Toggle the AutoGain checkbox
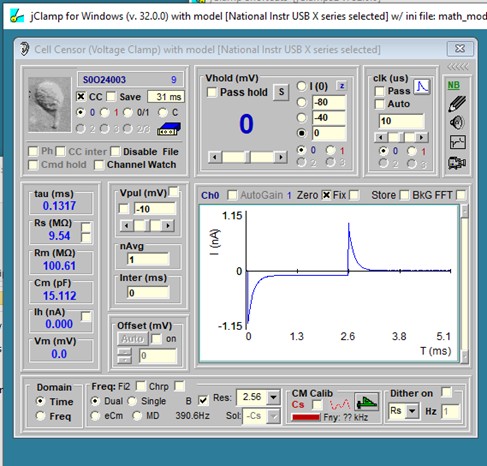This screenshot has width=487, height=466. (232, 195)
